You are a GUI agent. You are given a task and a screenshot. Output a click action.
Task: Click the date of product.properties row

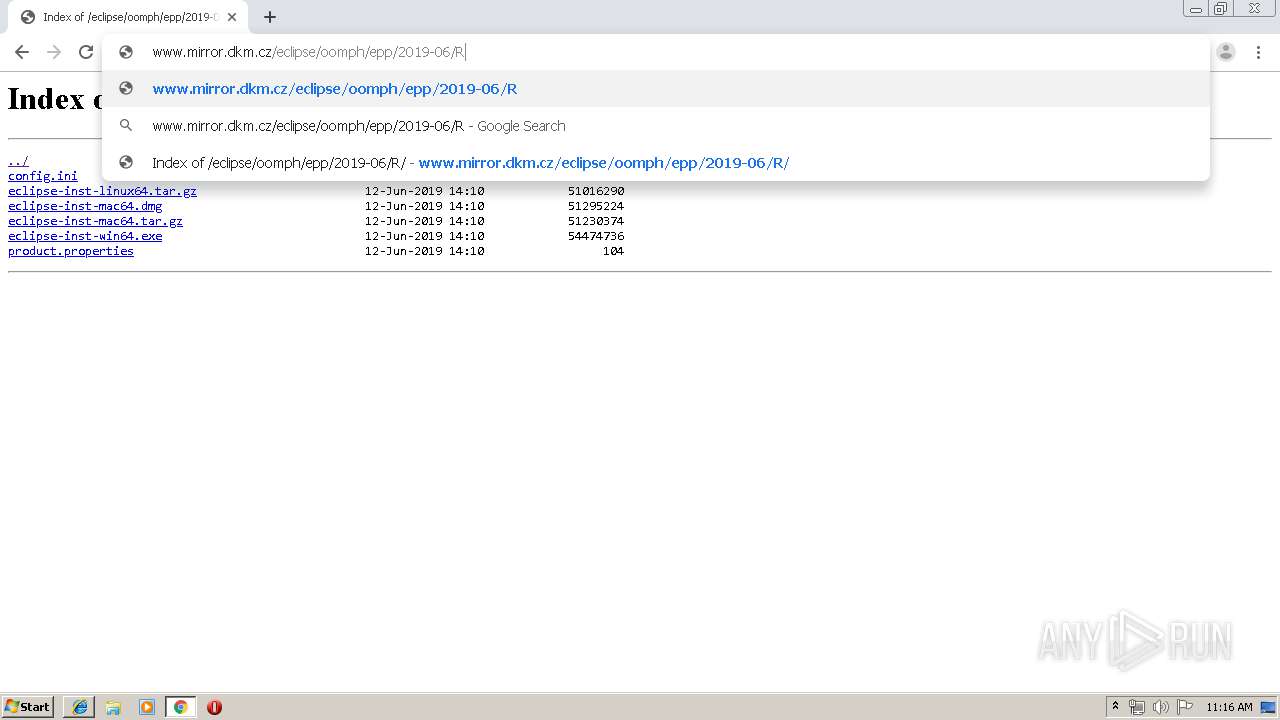pyautogui.click(x=424, y=251)
